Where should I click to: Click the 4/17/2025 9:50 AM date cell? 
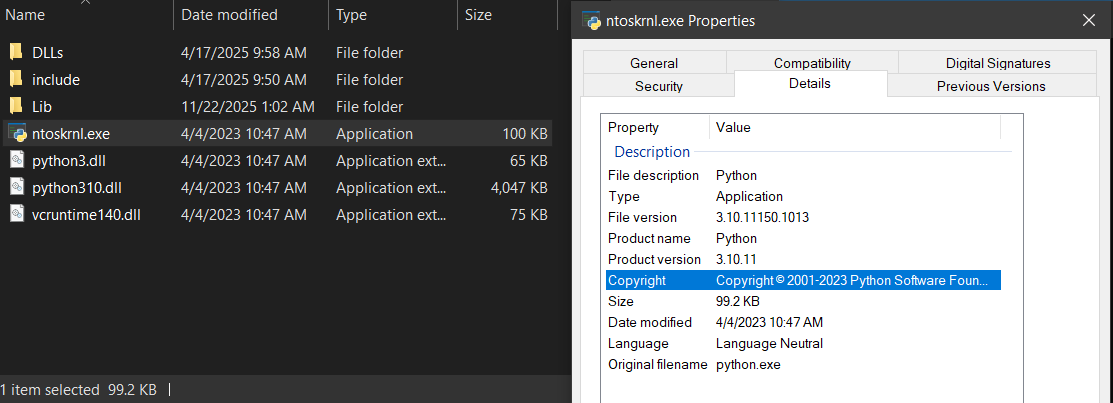coord(244,79)
